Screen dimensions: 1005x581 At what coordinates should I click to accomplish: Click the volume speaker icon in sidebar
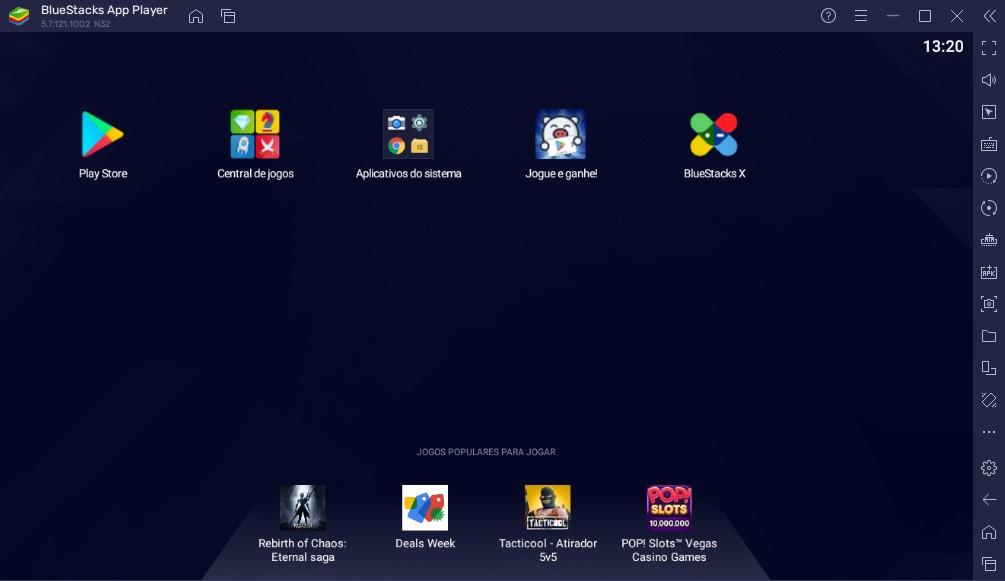(989, 80)
